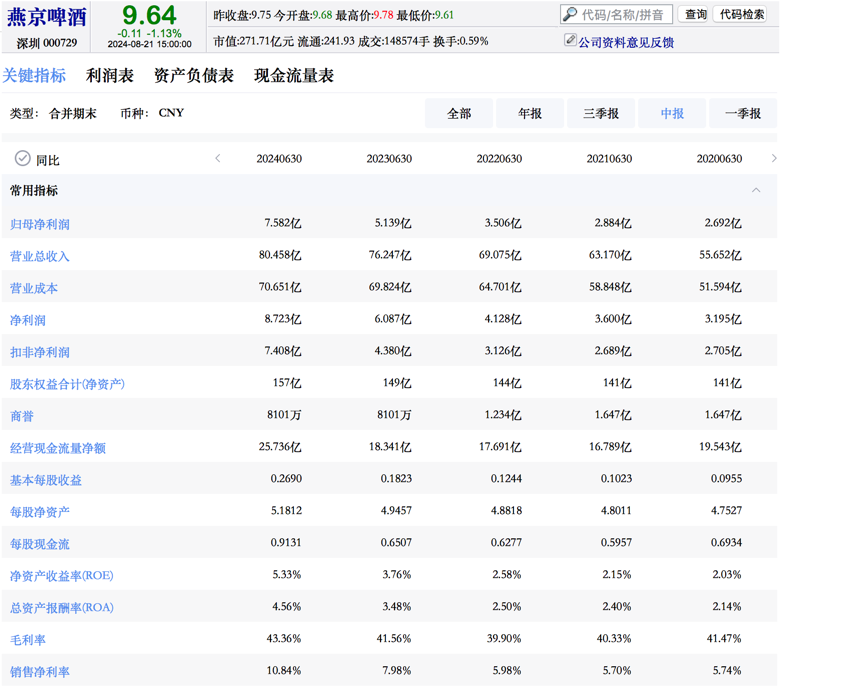The image size is (864, 687).
Task: Toggle the 同比 checkmark option
Action: pos(22,159)
